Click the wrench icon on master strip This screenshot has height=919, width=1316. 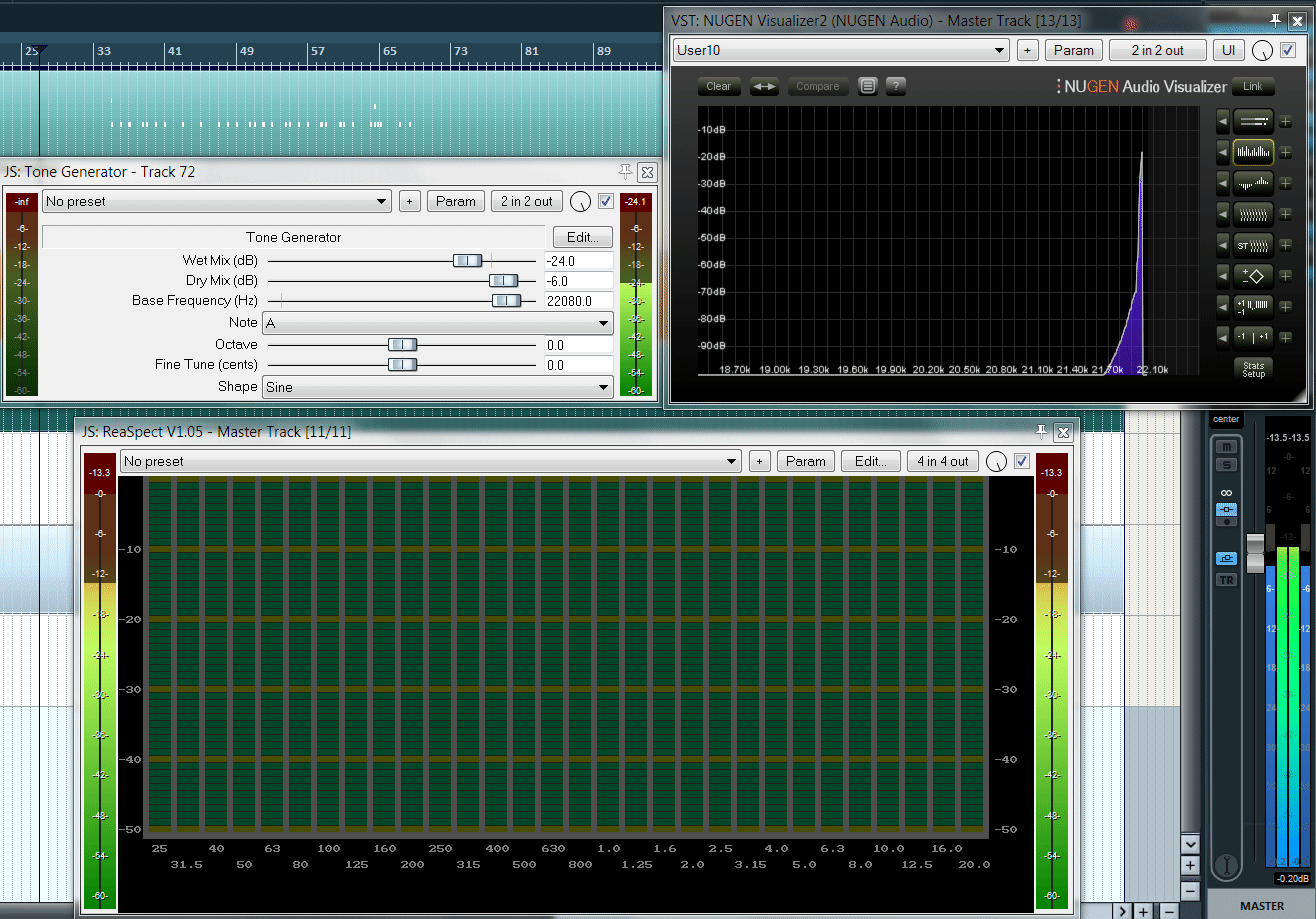1226,863
